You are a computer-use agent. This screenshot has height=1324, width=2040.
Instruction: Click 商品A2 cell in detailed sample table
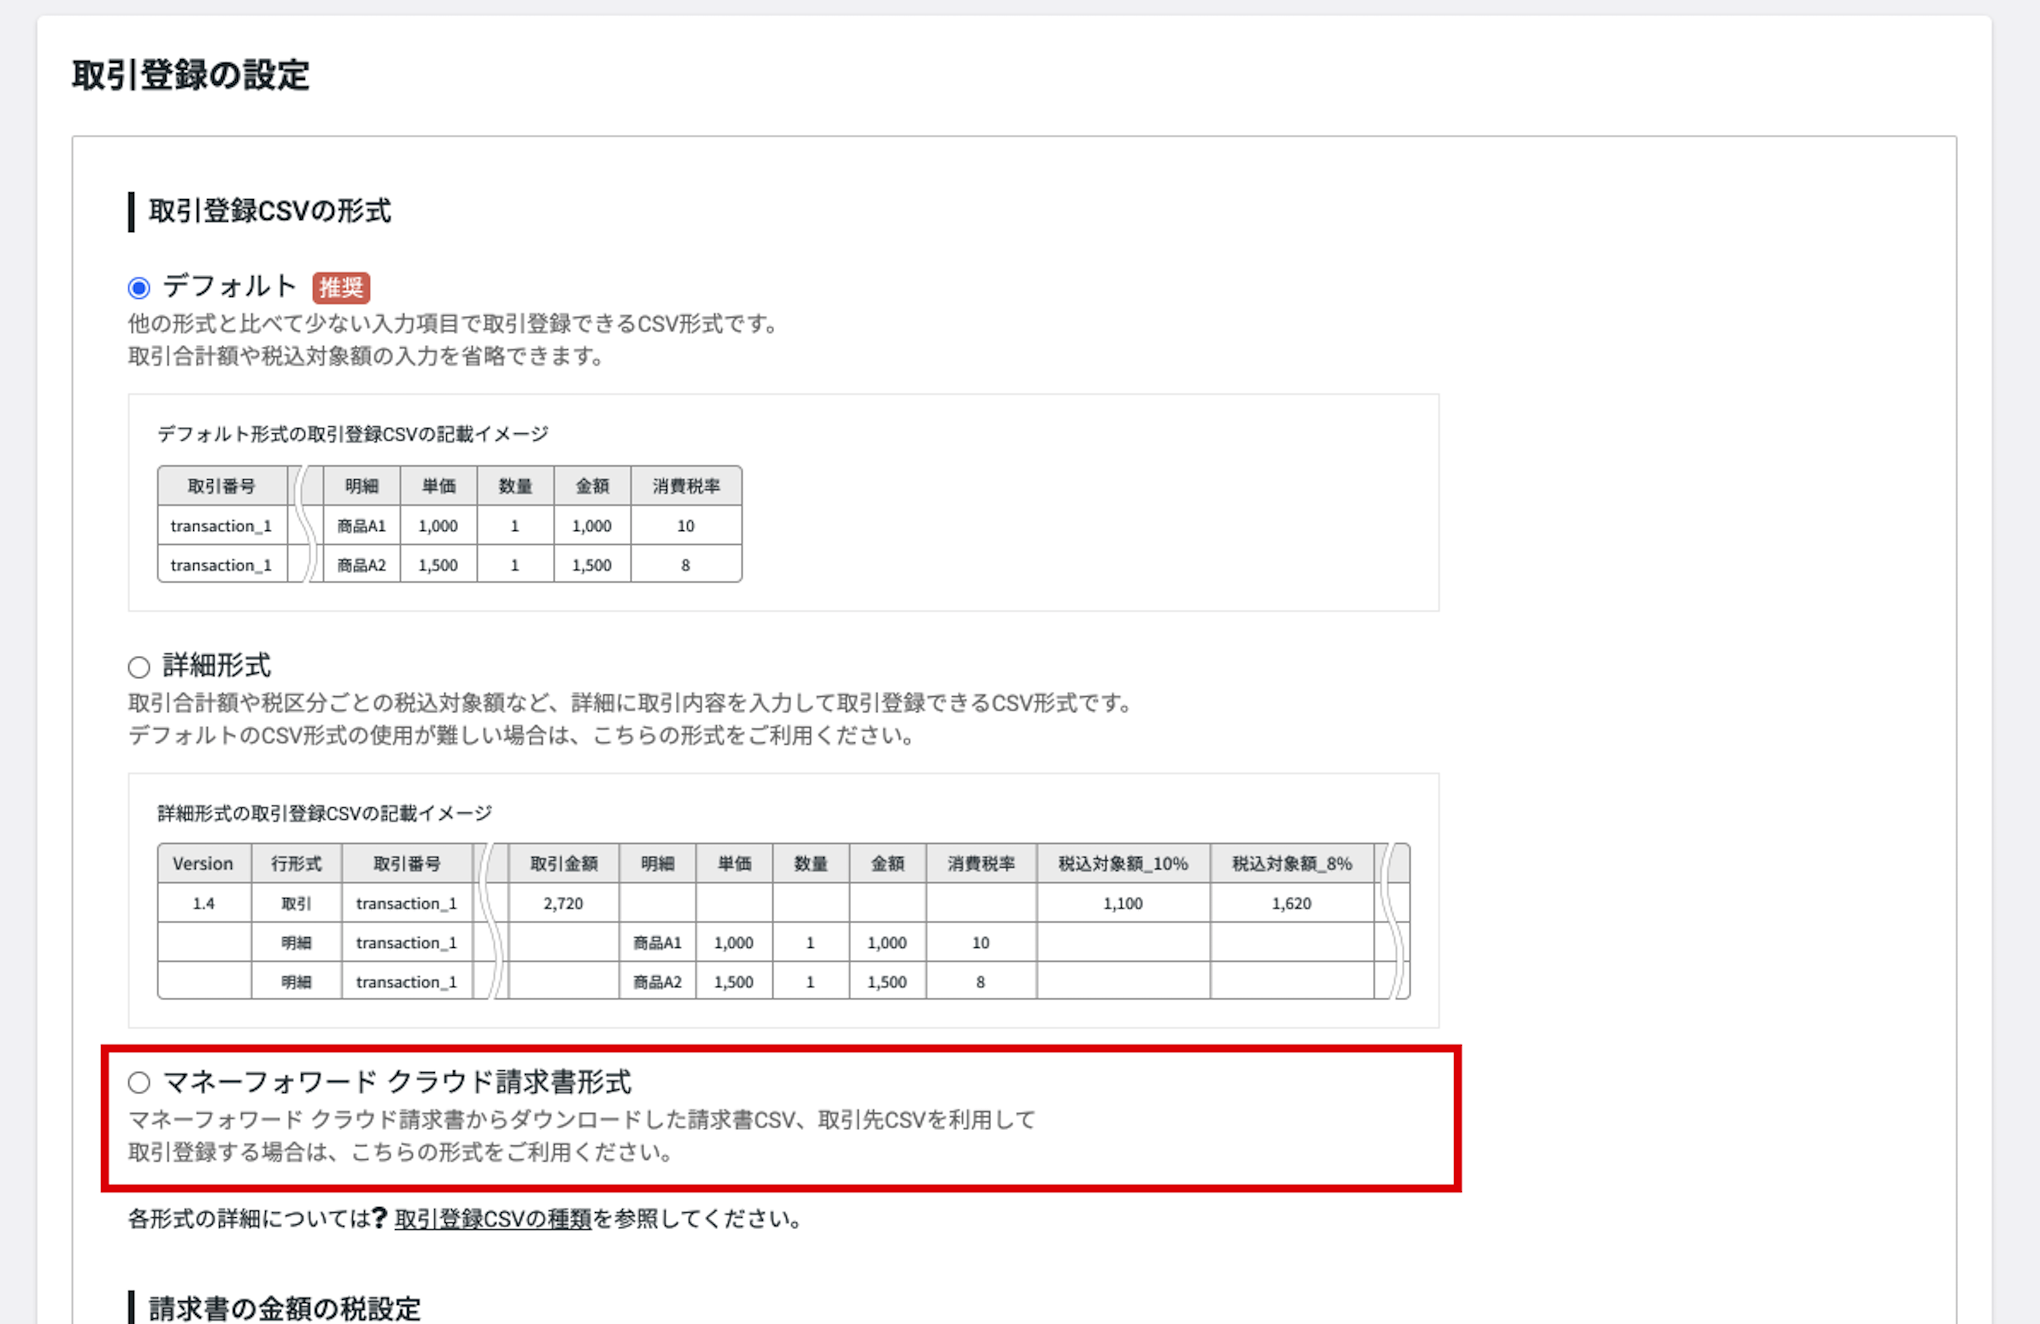pos(658,982)
